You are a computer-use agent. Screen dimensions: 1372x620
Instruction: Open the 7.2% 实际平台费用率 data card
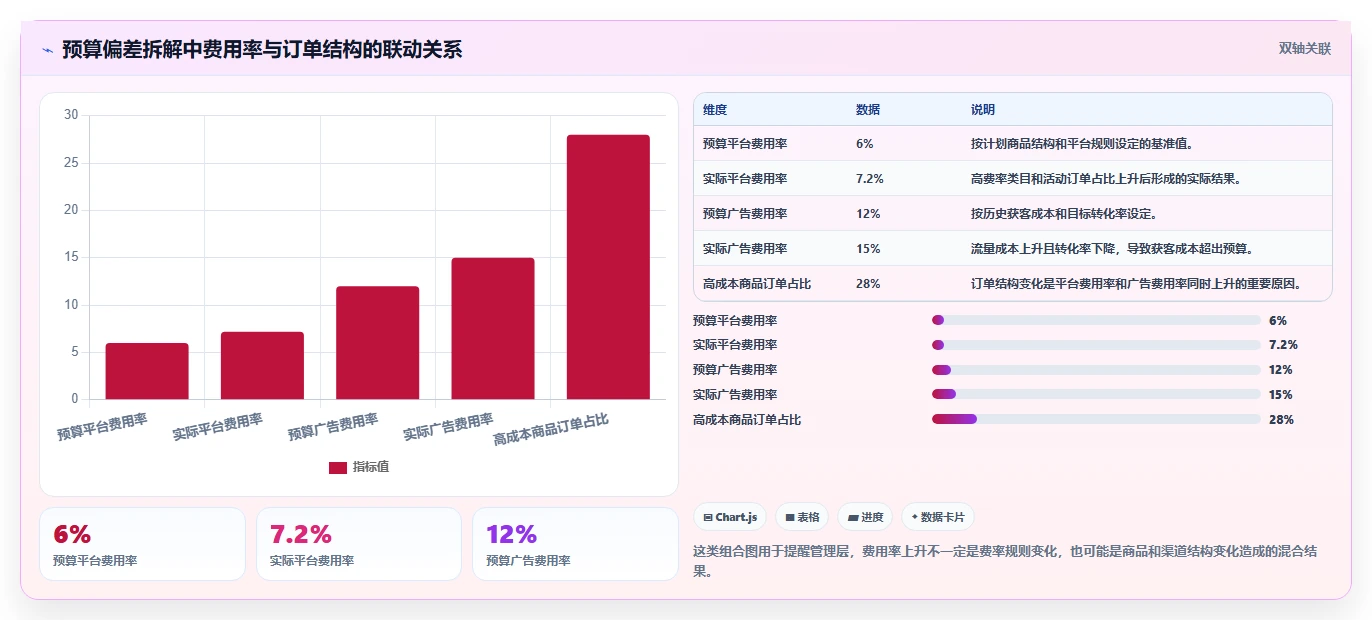pyautogui.click(x=359, y=544)
